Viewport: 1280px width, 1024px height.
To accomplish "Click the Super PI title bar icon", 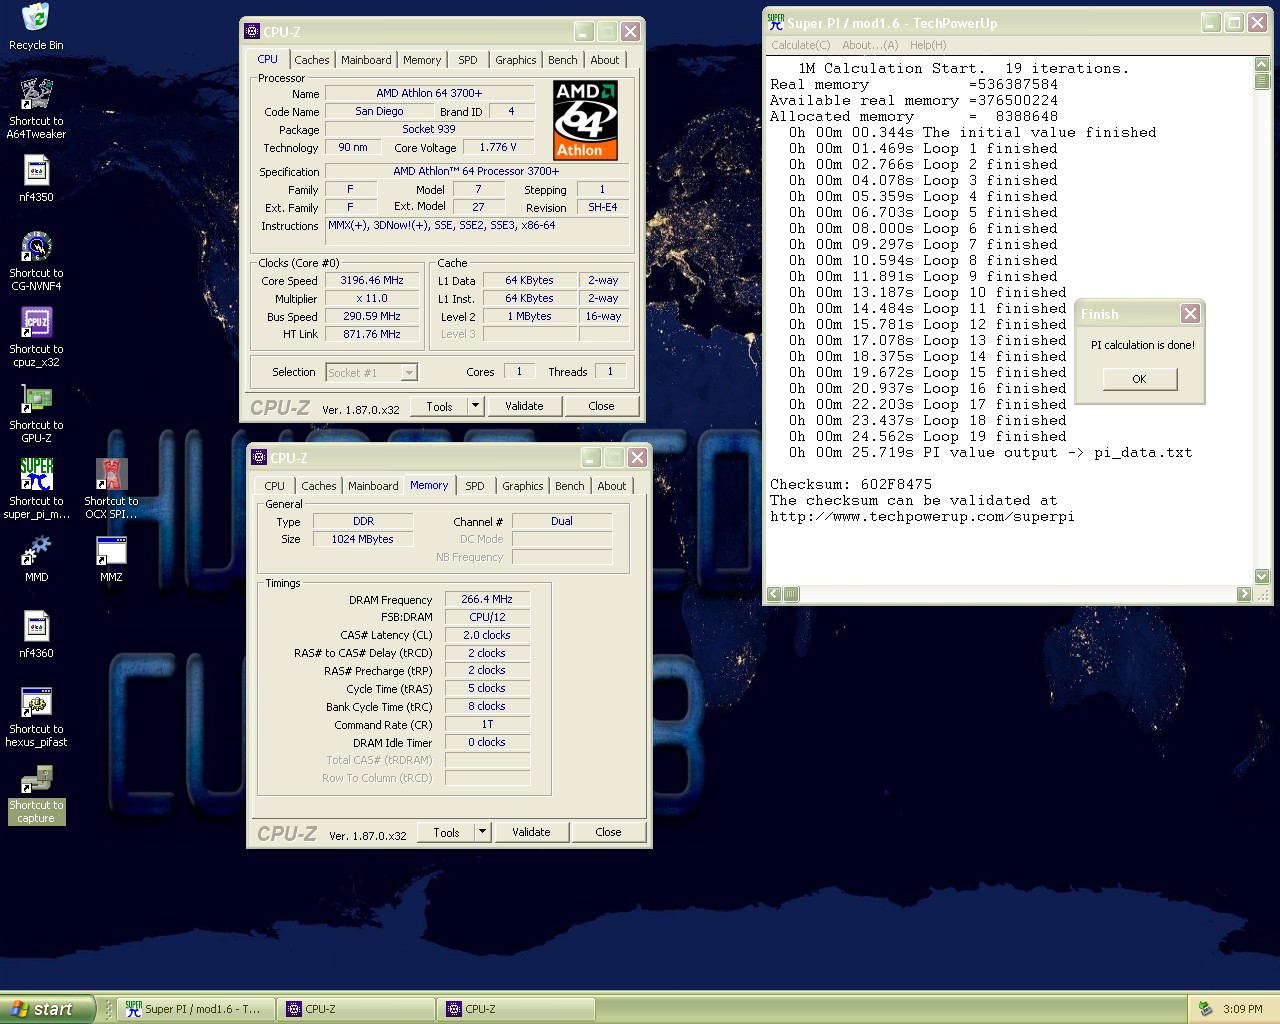I will [776, 22].
